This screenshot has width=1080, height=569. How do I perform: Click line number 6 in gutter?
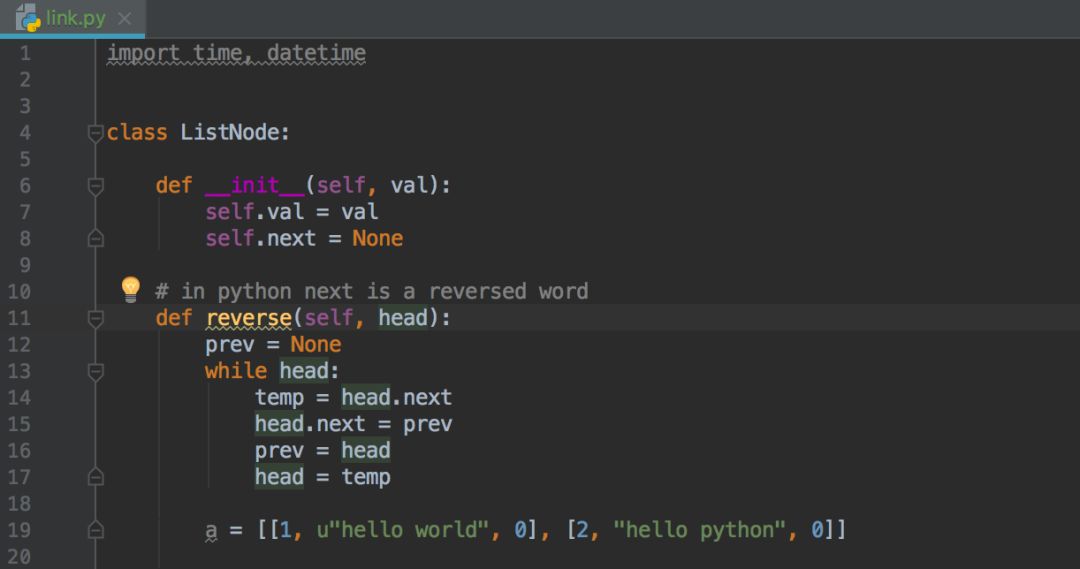[x=25, y=185]
